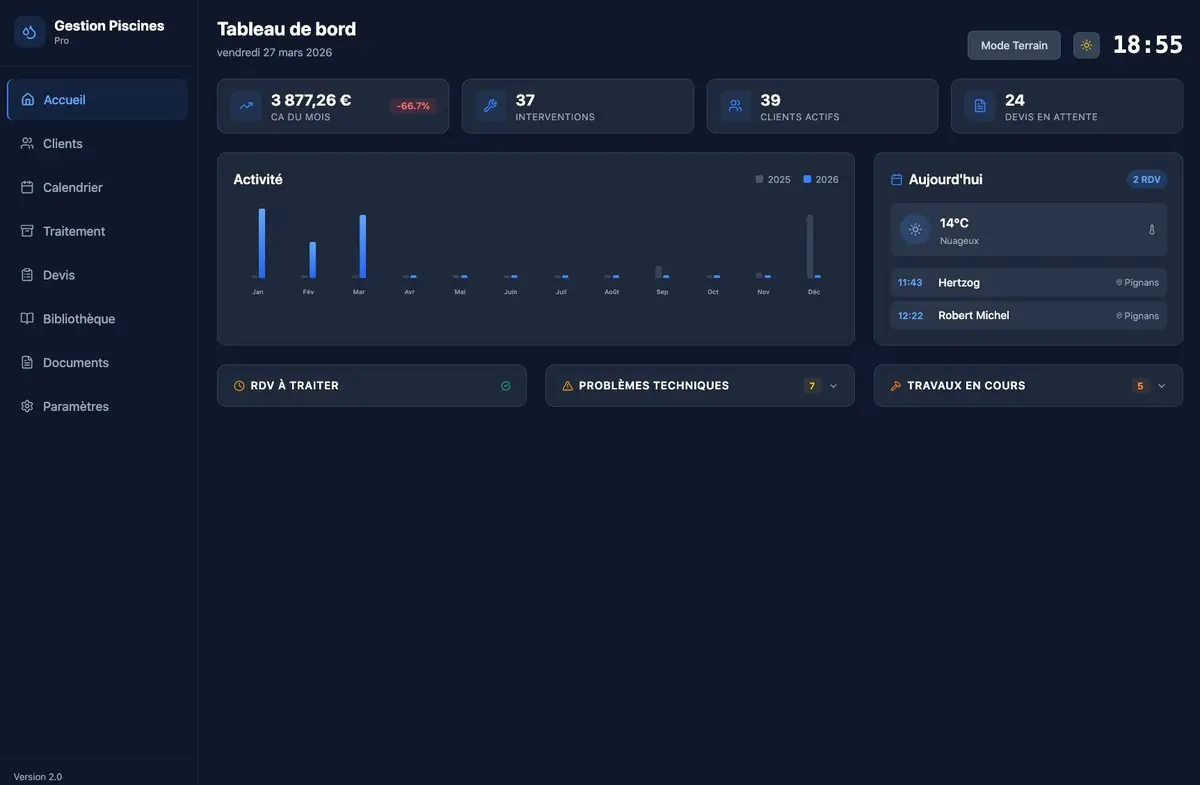Click the hammer icon in Travaux en cours

896,386
